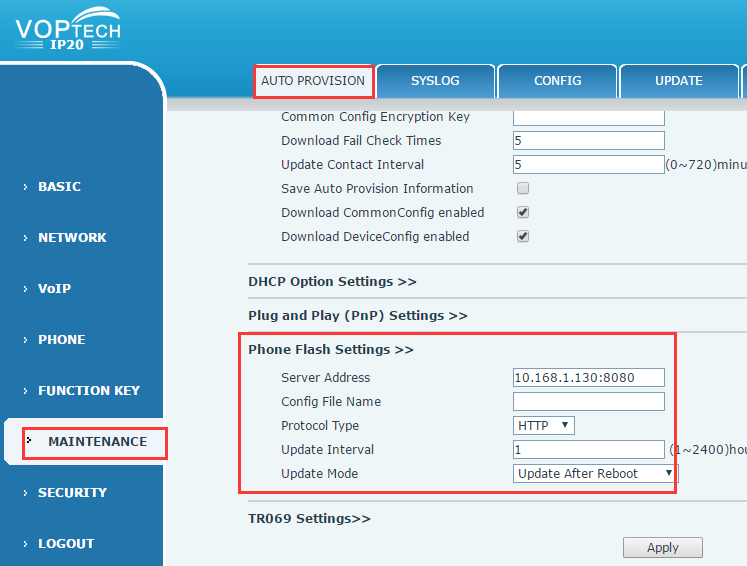Click the Server Address input field

click(x=588, y=377)
